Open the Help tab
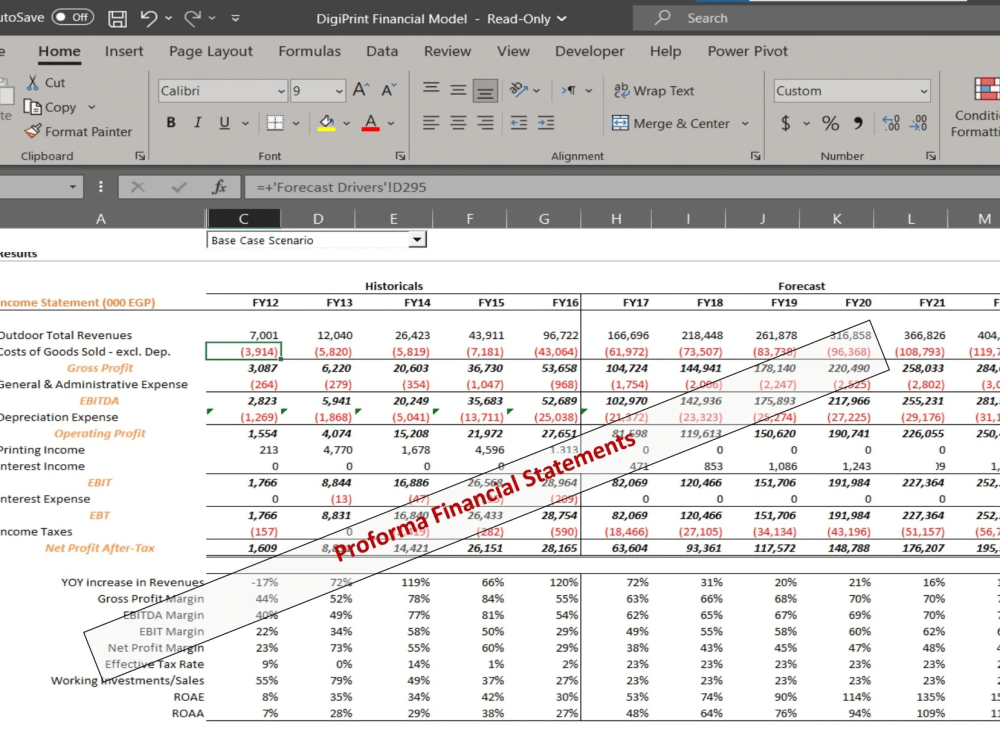 pos(665,51)
